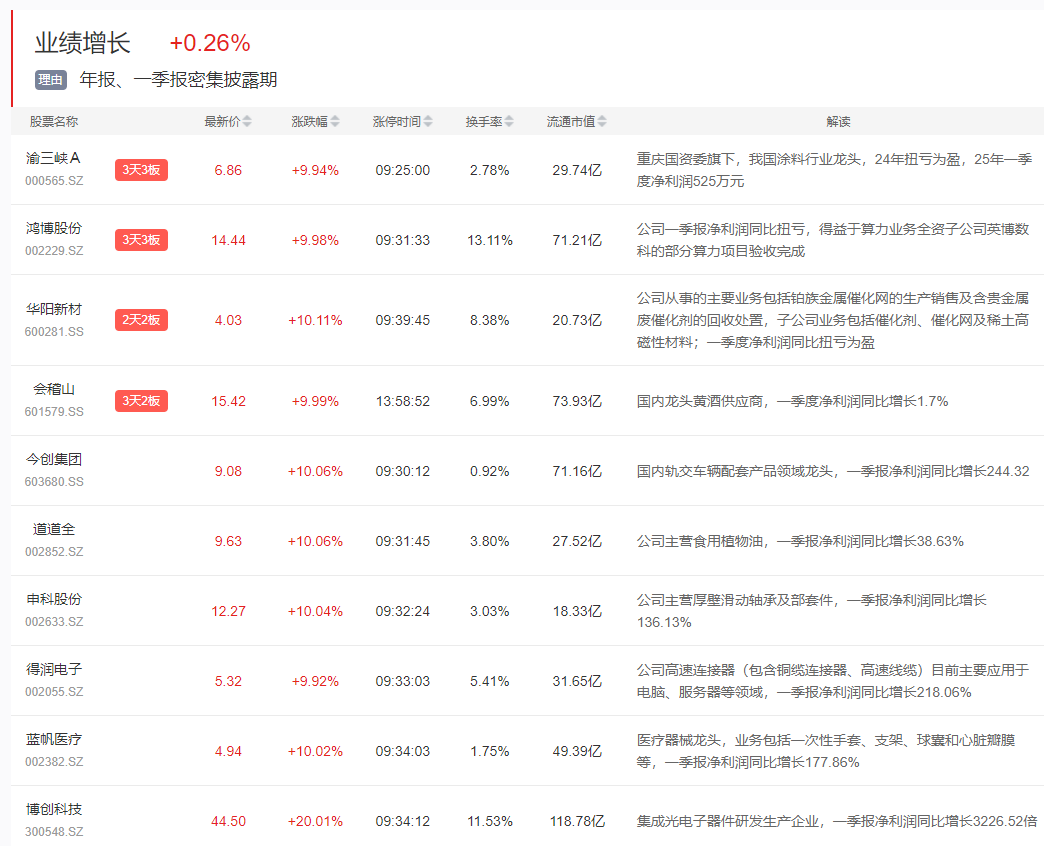Open 蓝帆医疗 stock entry
The height and width of the screenshot is (846, 1044).
click(x=54, y=740)
